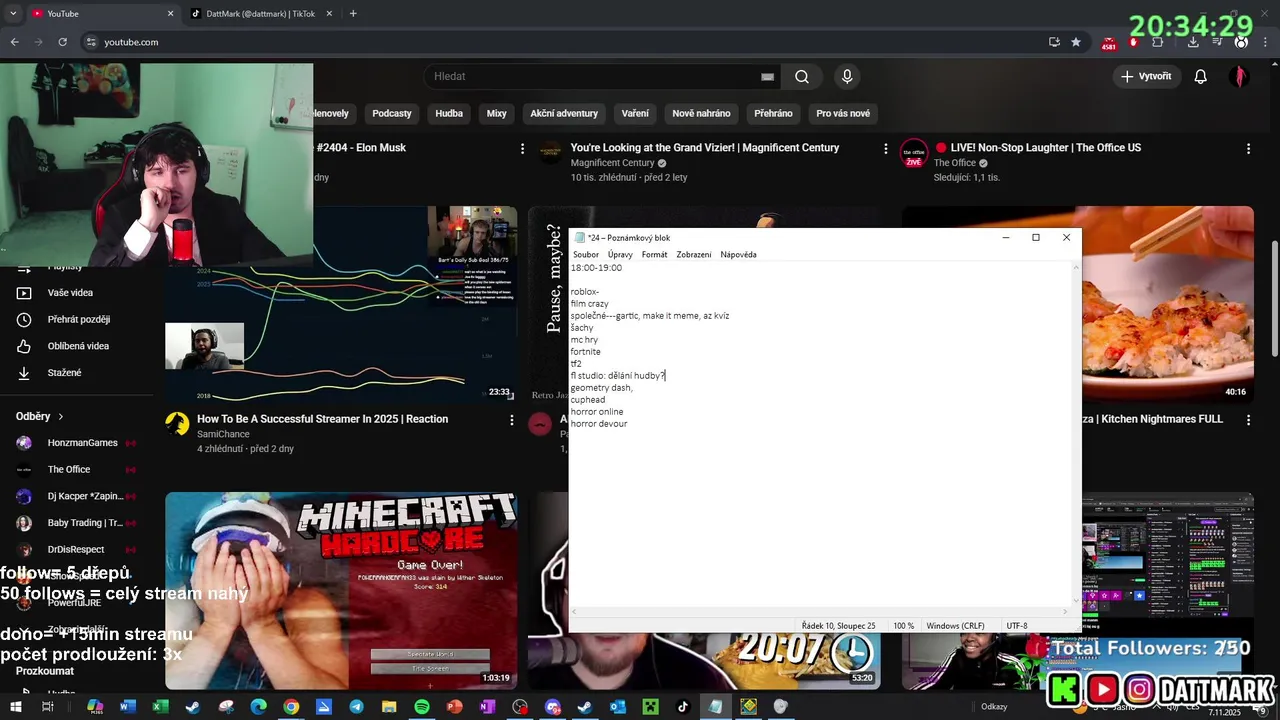
Task: Click the Gmail checker extension showing 4581
Action: pos(1108,43)
